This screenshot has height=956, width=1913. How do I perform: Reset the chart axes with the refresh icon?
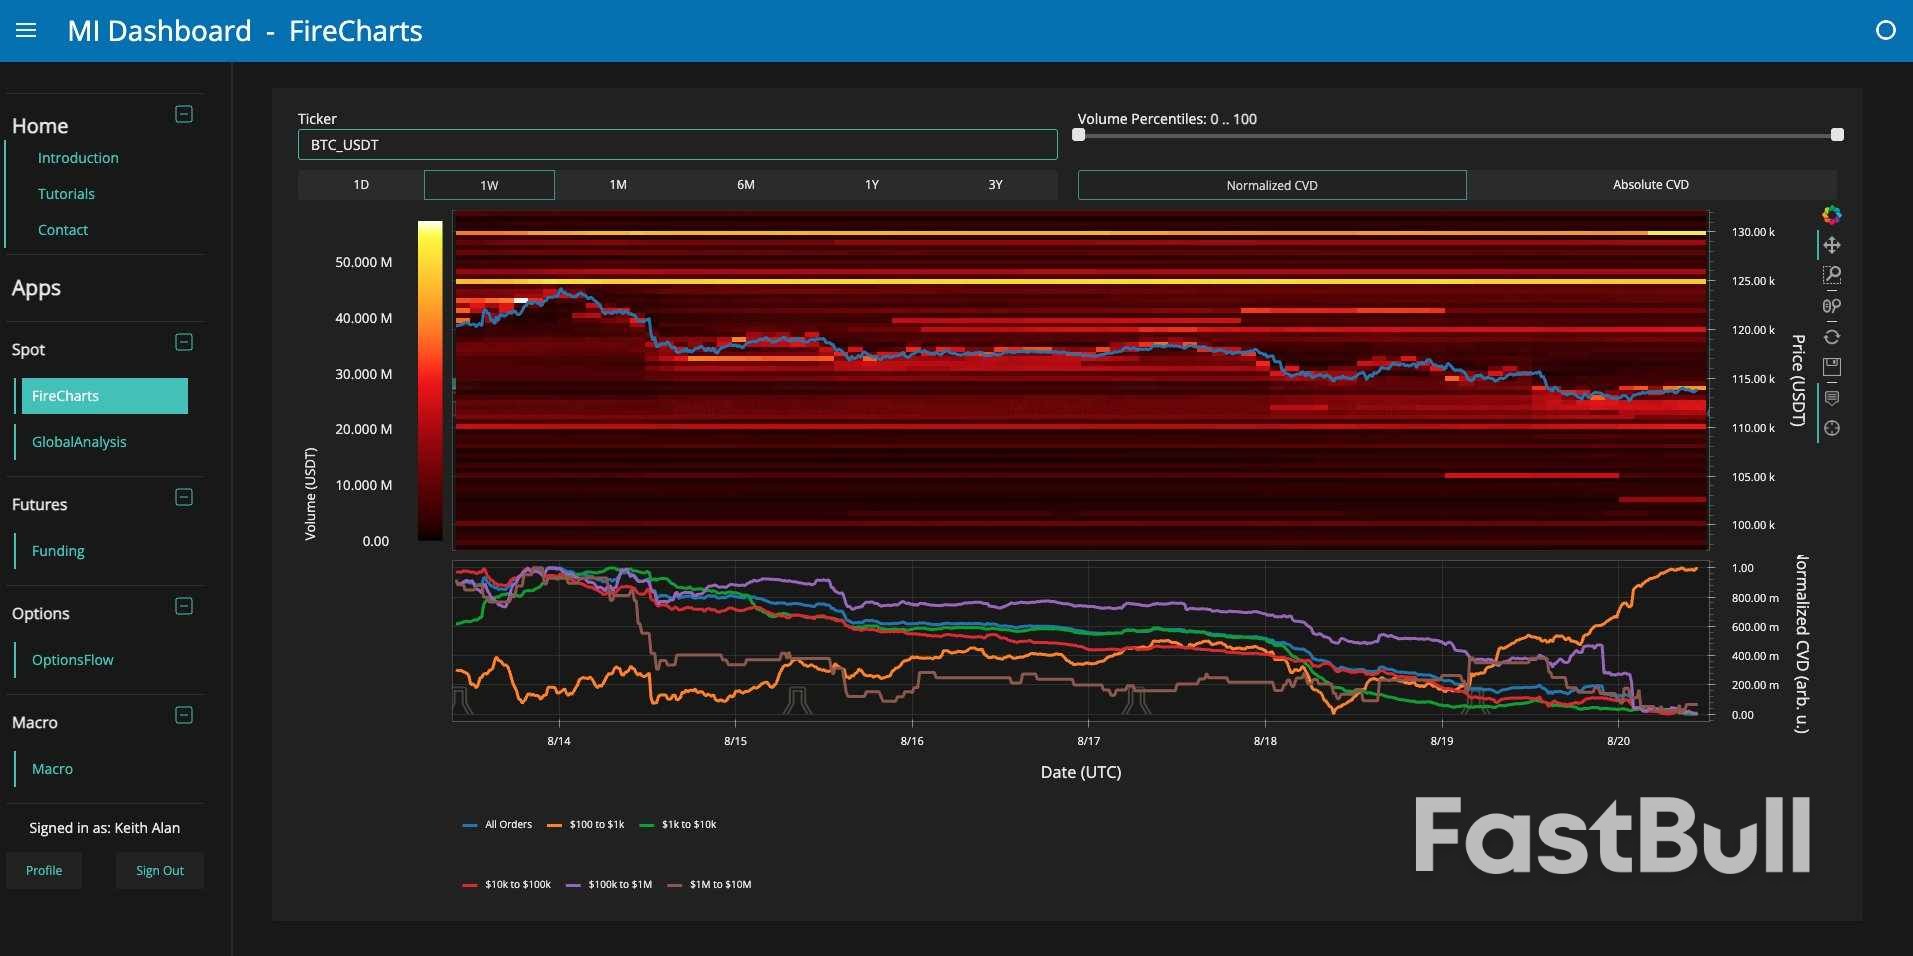pos(1833,337)
